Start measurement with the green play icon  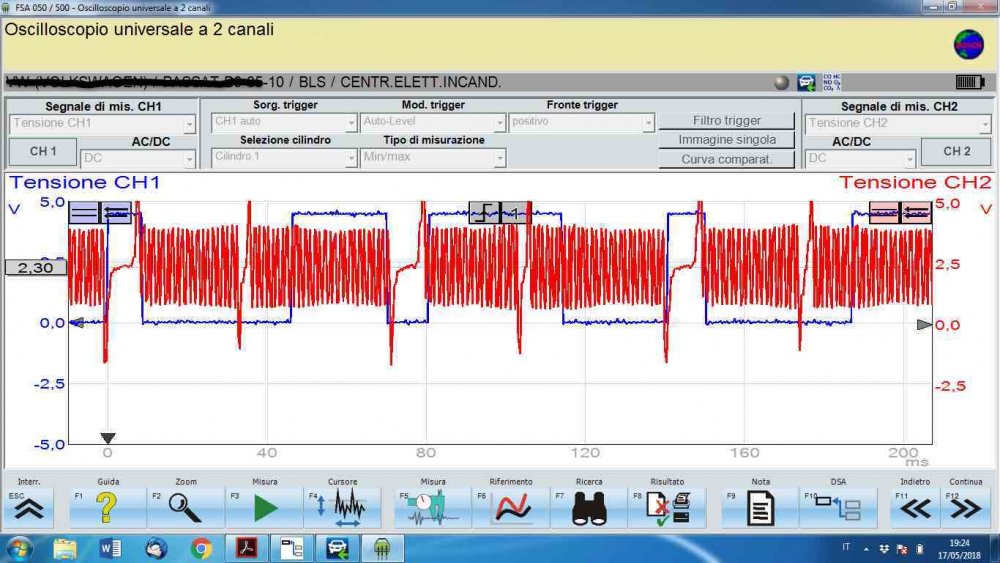click(x=264, y=508)
